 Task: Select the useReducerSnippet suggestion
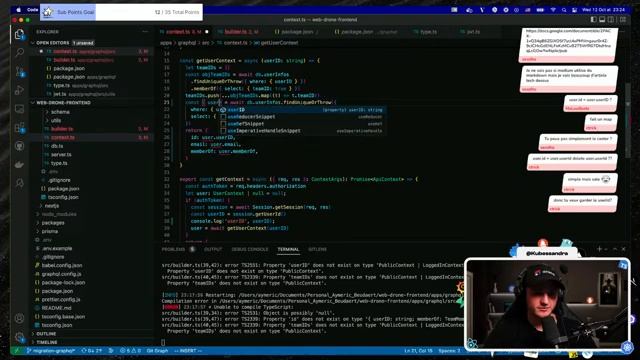tap(302, 117)
